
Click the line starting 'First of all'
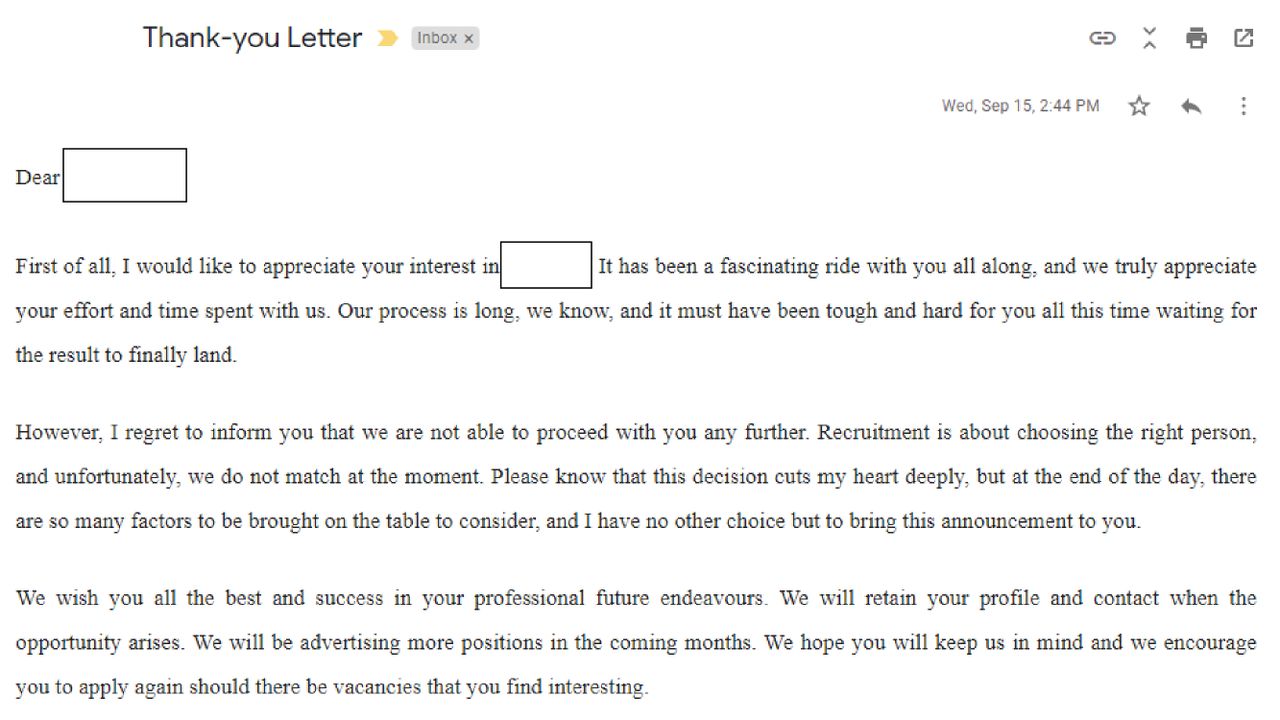636,266
